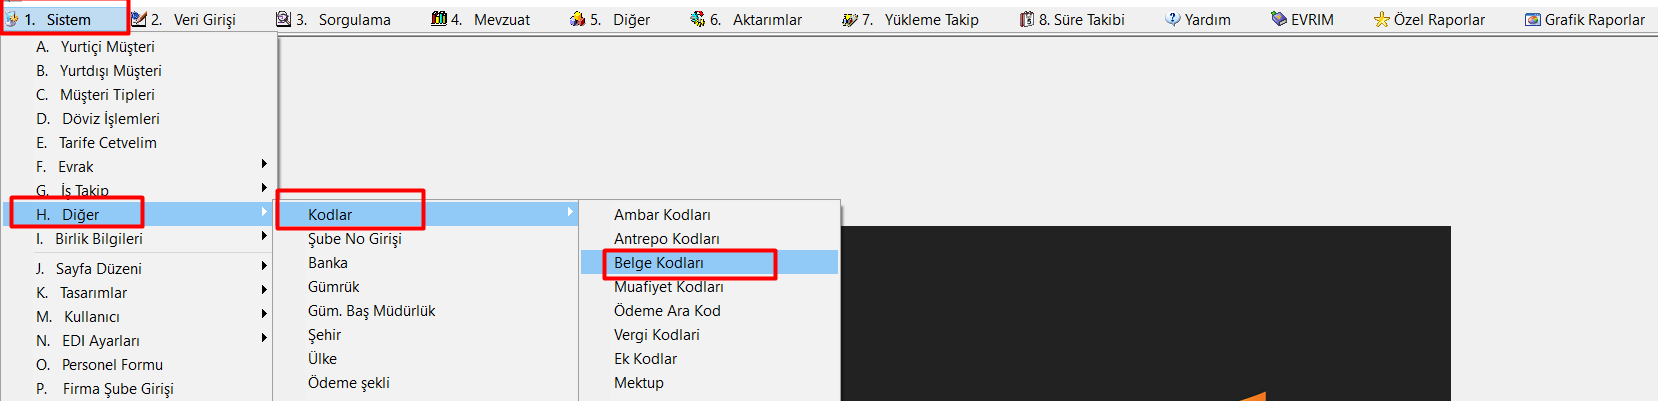This screenshot has width=1658, height=401.
Task: Click the EVRIM icon
Action: point(1279,19)
